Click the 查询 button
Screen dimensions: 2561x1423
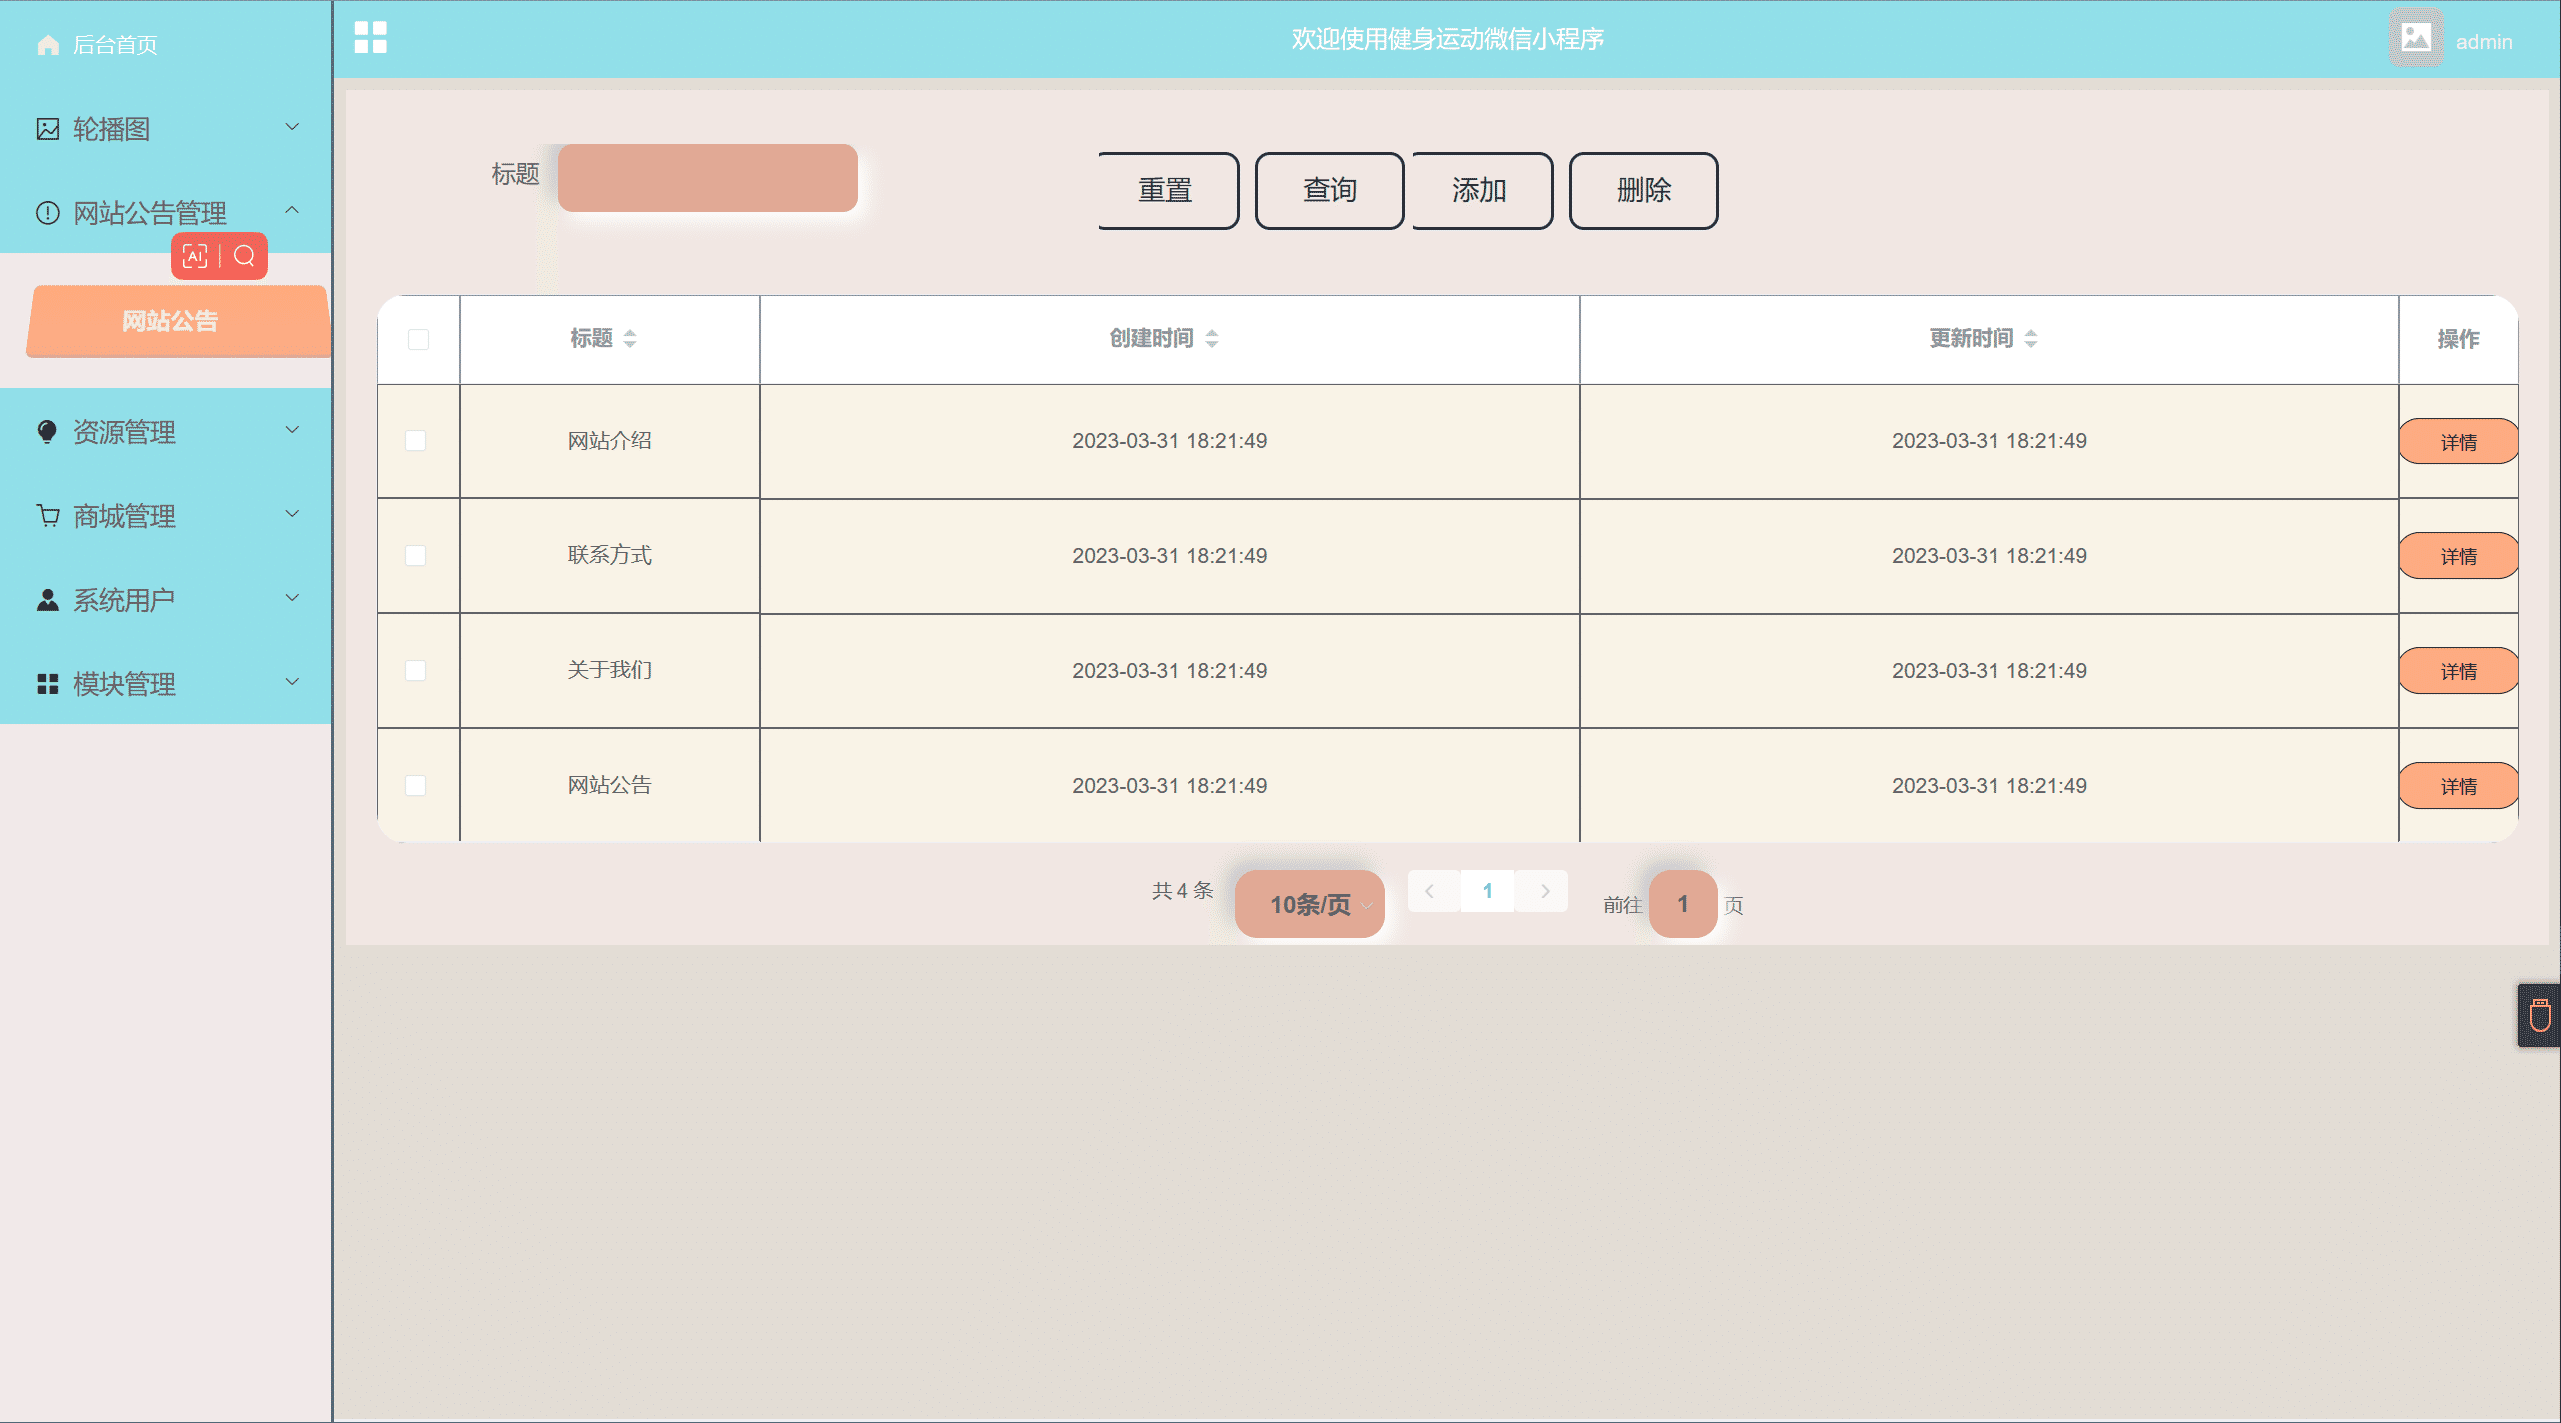(1329, 190)
